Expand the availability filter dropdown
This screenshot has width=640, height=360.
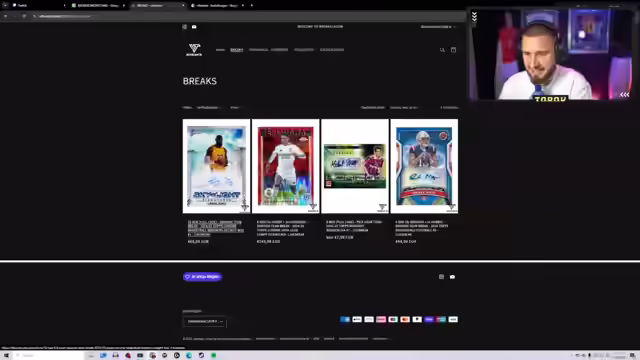(x=209, y=108)
